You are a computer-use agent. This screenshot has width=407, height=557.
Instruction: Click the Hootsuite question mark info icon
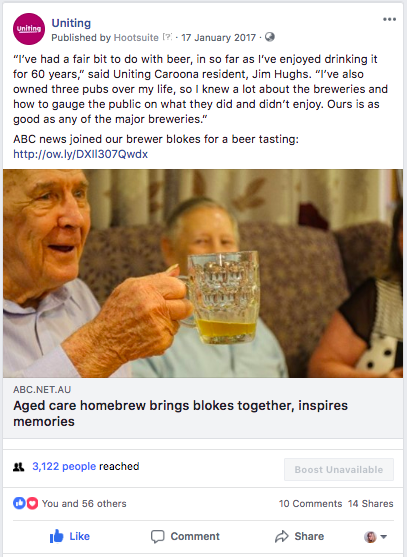167,37
